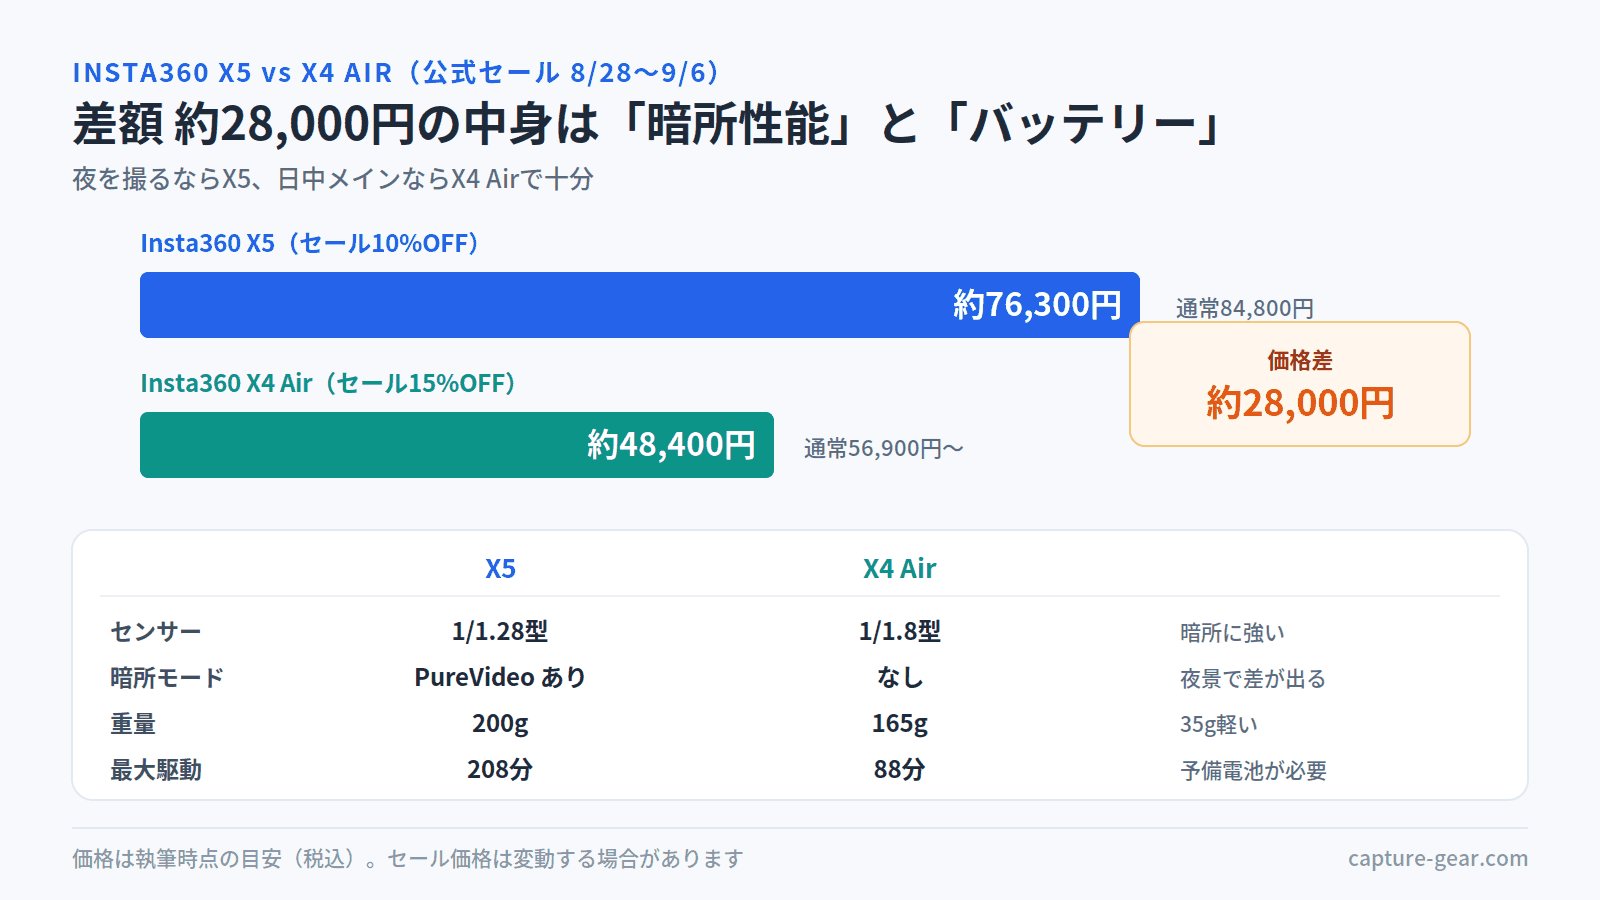Click the sensor value '1/1.28型'

(500, 631)
